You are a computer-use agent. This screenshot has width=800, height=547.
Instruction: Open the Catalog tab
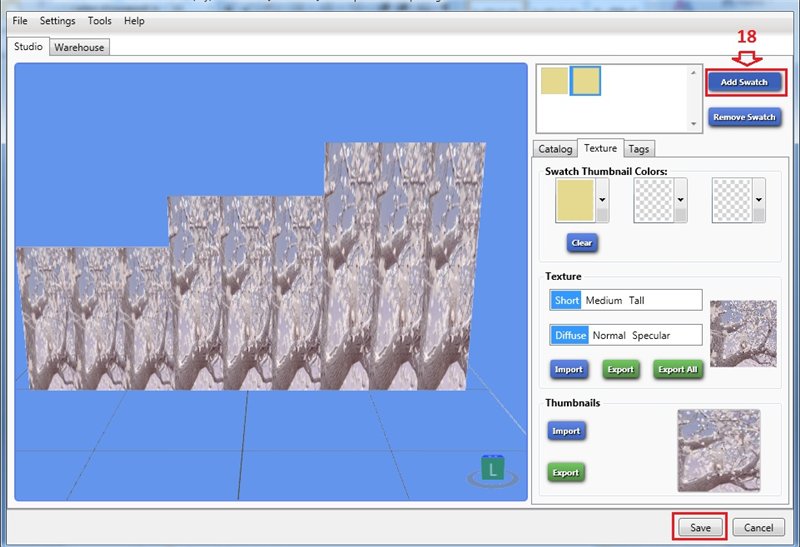(x=556, y=149)
